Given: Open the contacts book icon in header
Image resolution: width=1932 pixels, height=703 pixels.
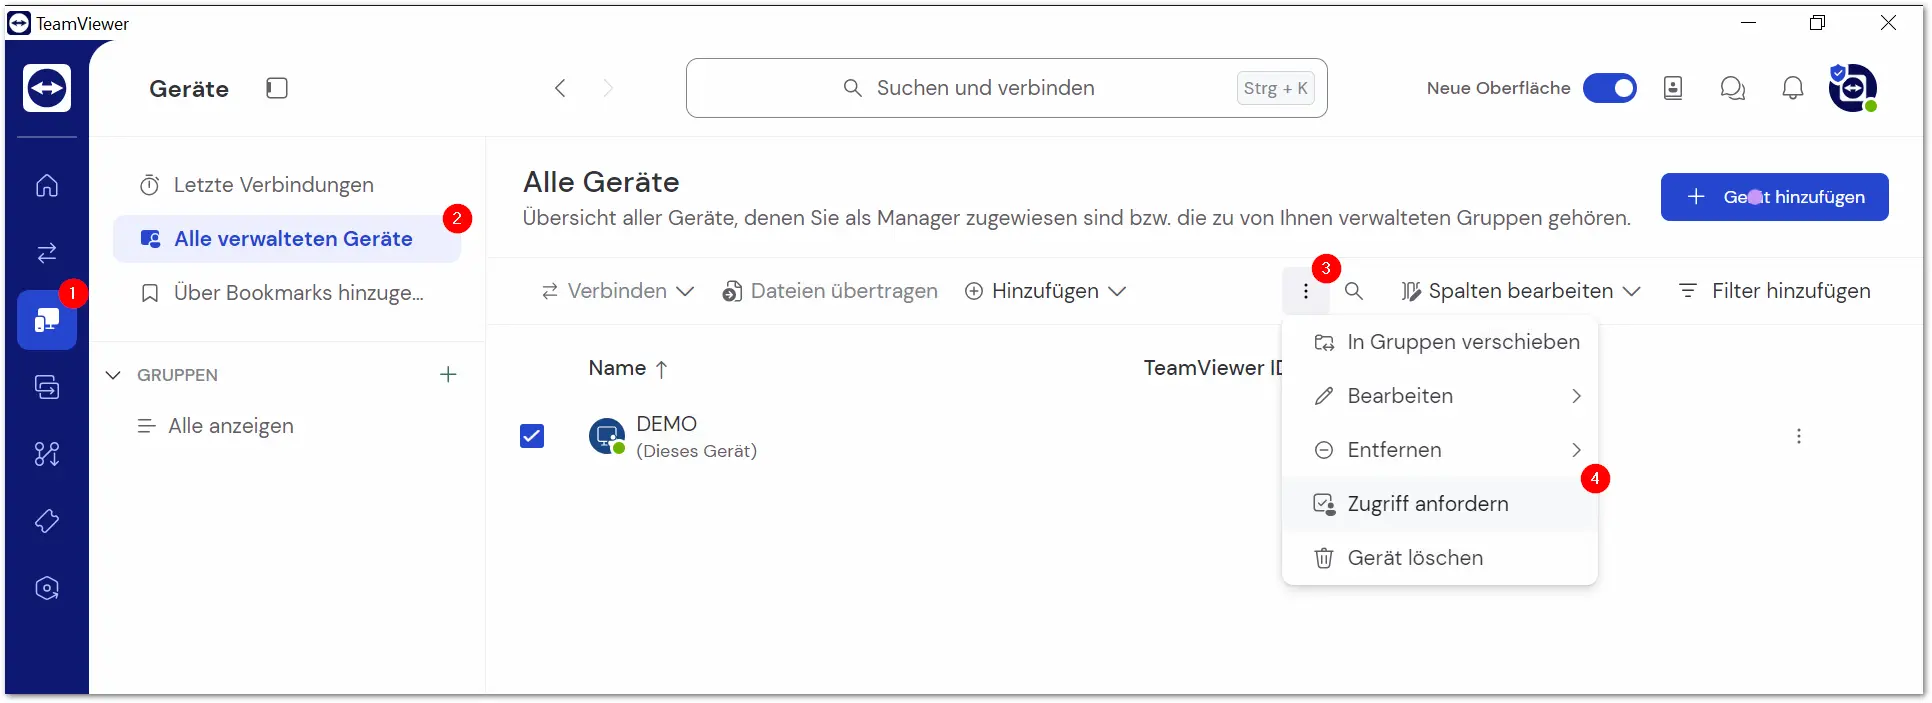Looking at the screenshot, I should pos(1673,88).
